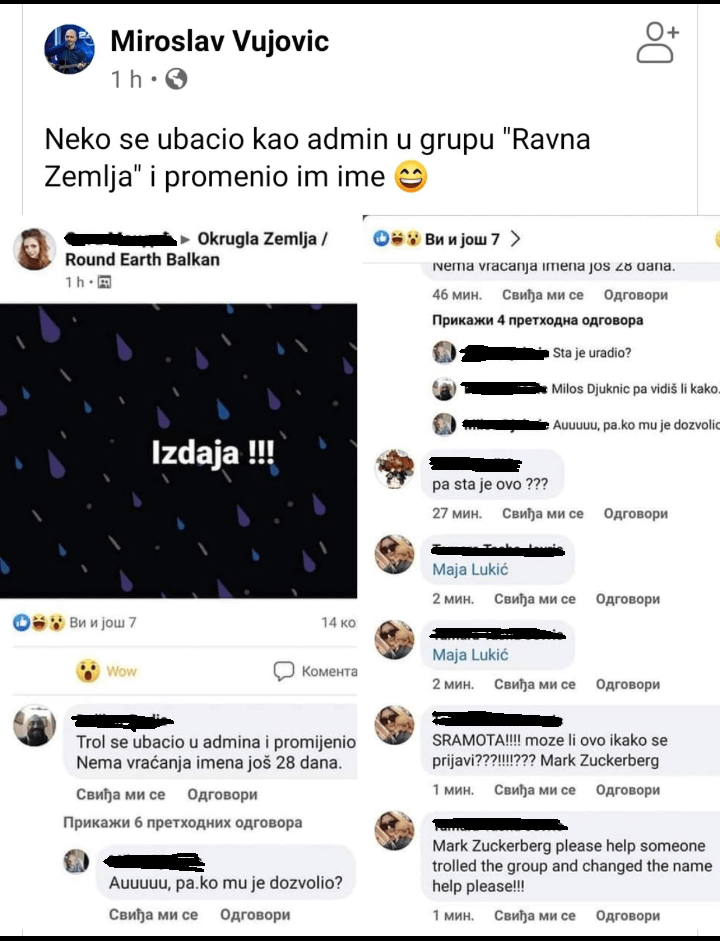The width and height of the screenshot is (720, 941).
Task: Click the comment speech bubble icon
Action: click(x=284, y=671)
